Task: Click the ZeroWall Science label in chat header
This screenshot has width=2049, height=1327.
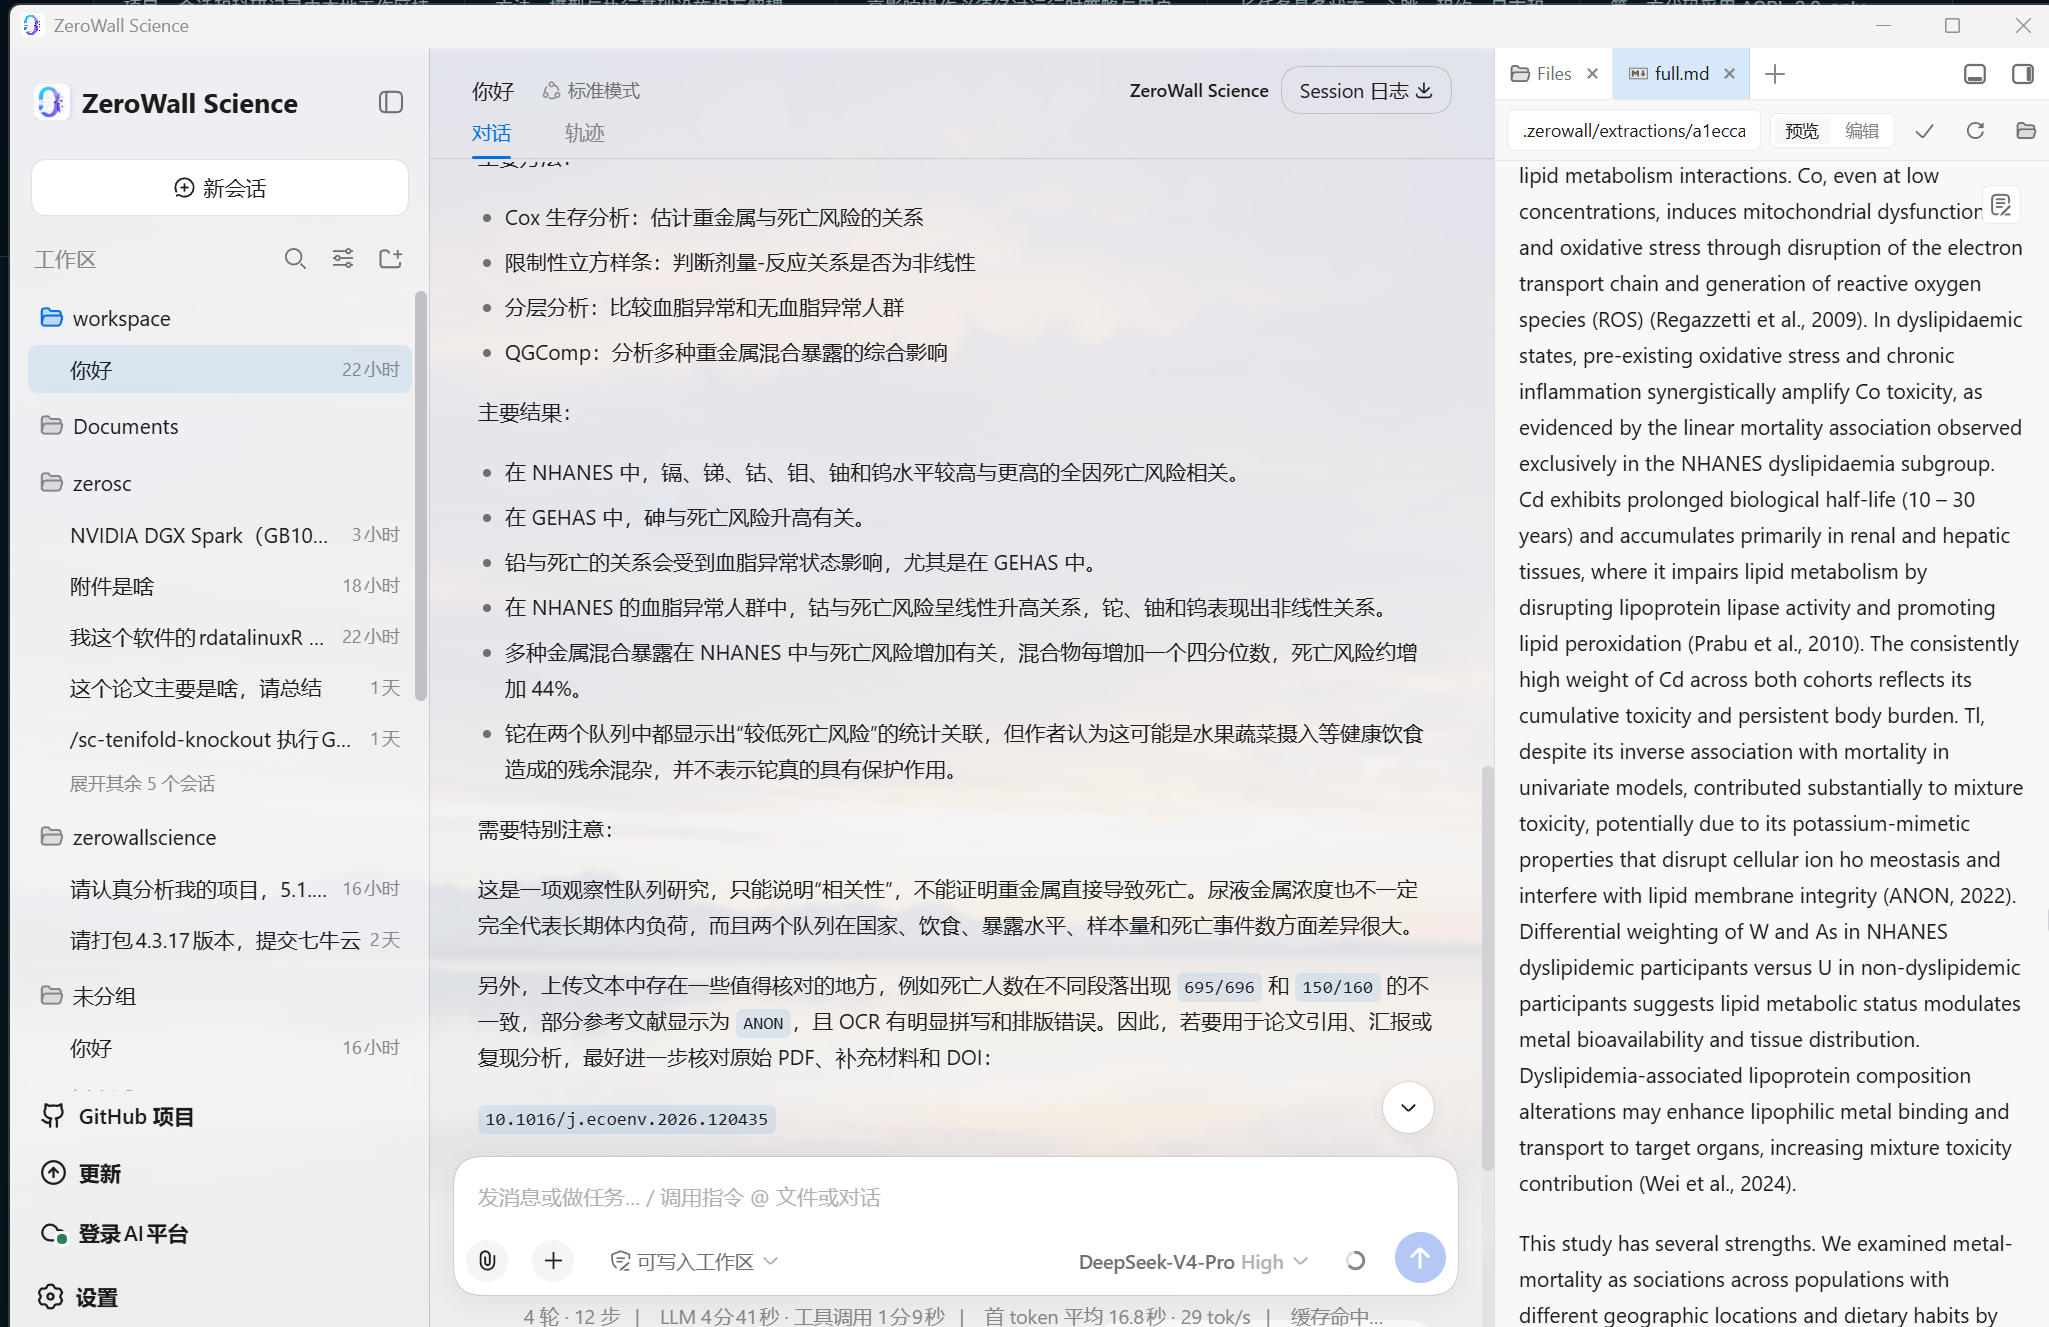Action: pos(1199,91)
